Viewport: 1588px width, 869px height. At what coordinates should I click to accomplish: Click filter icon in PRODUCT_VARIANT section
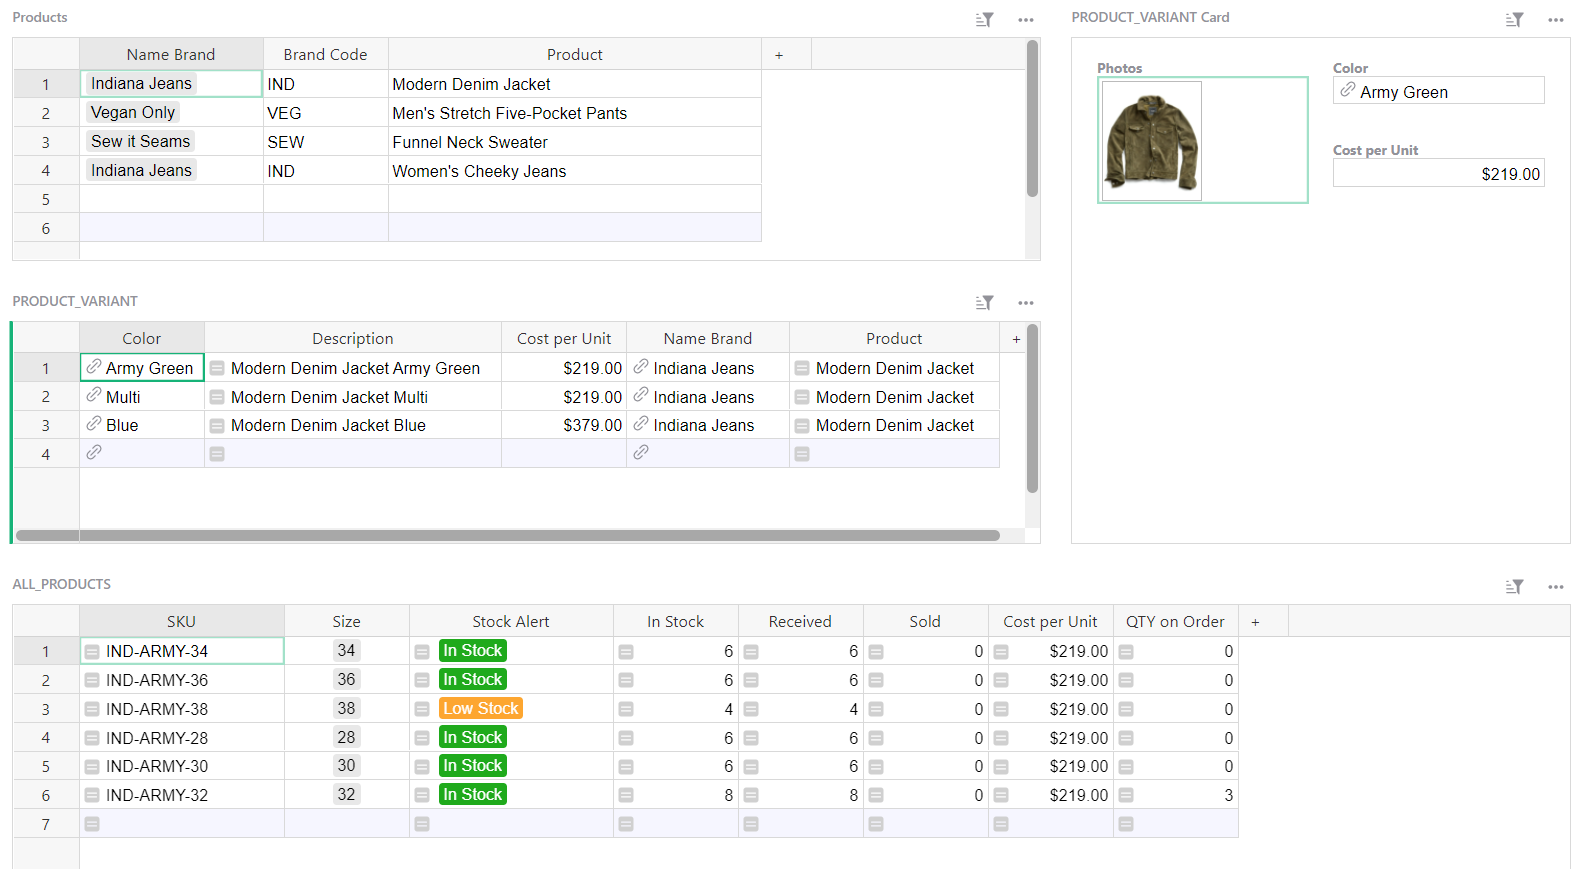pyautogui.click(x=985, y=303)
